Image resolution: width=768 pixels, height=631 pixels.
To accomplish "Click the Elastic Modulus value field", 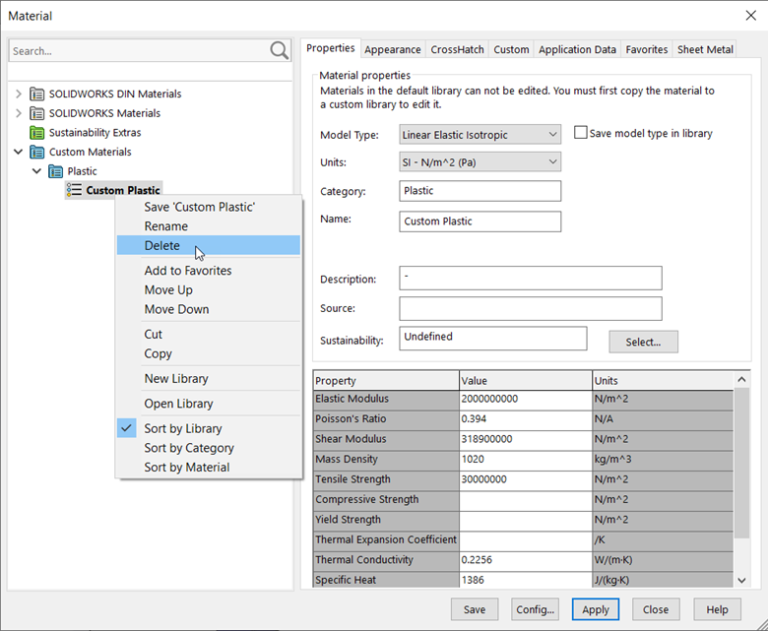I will pos(525,399).
